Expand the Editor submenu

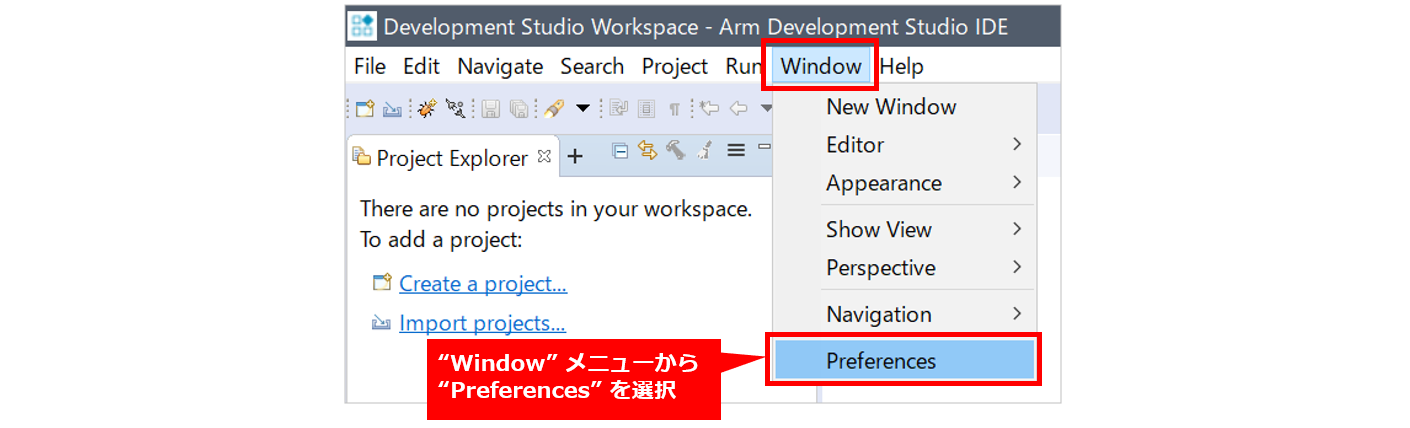(904, 145)
